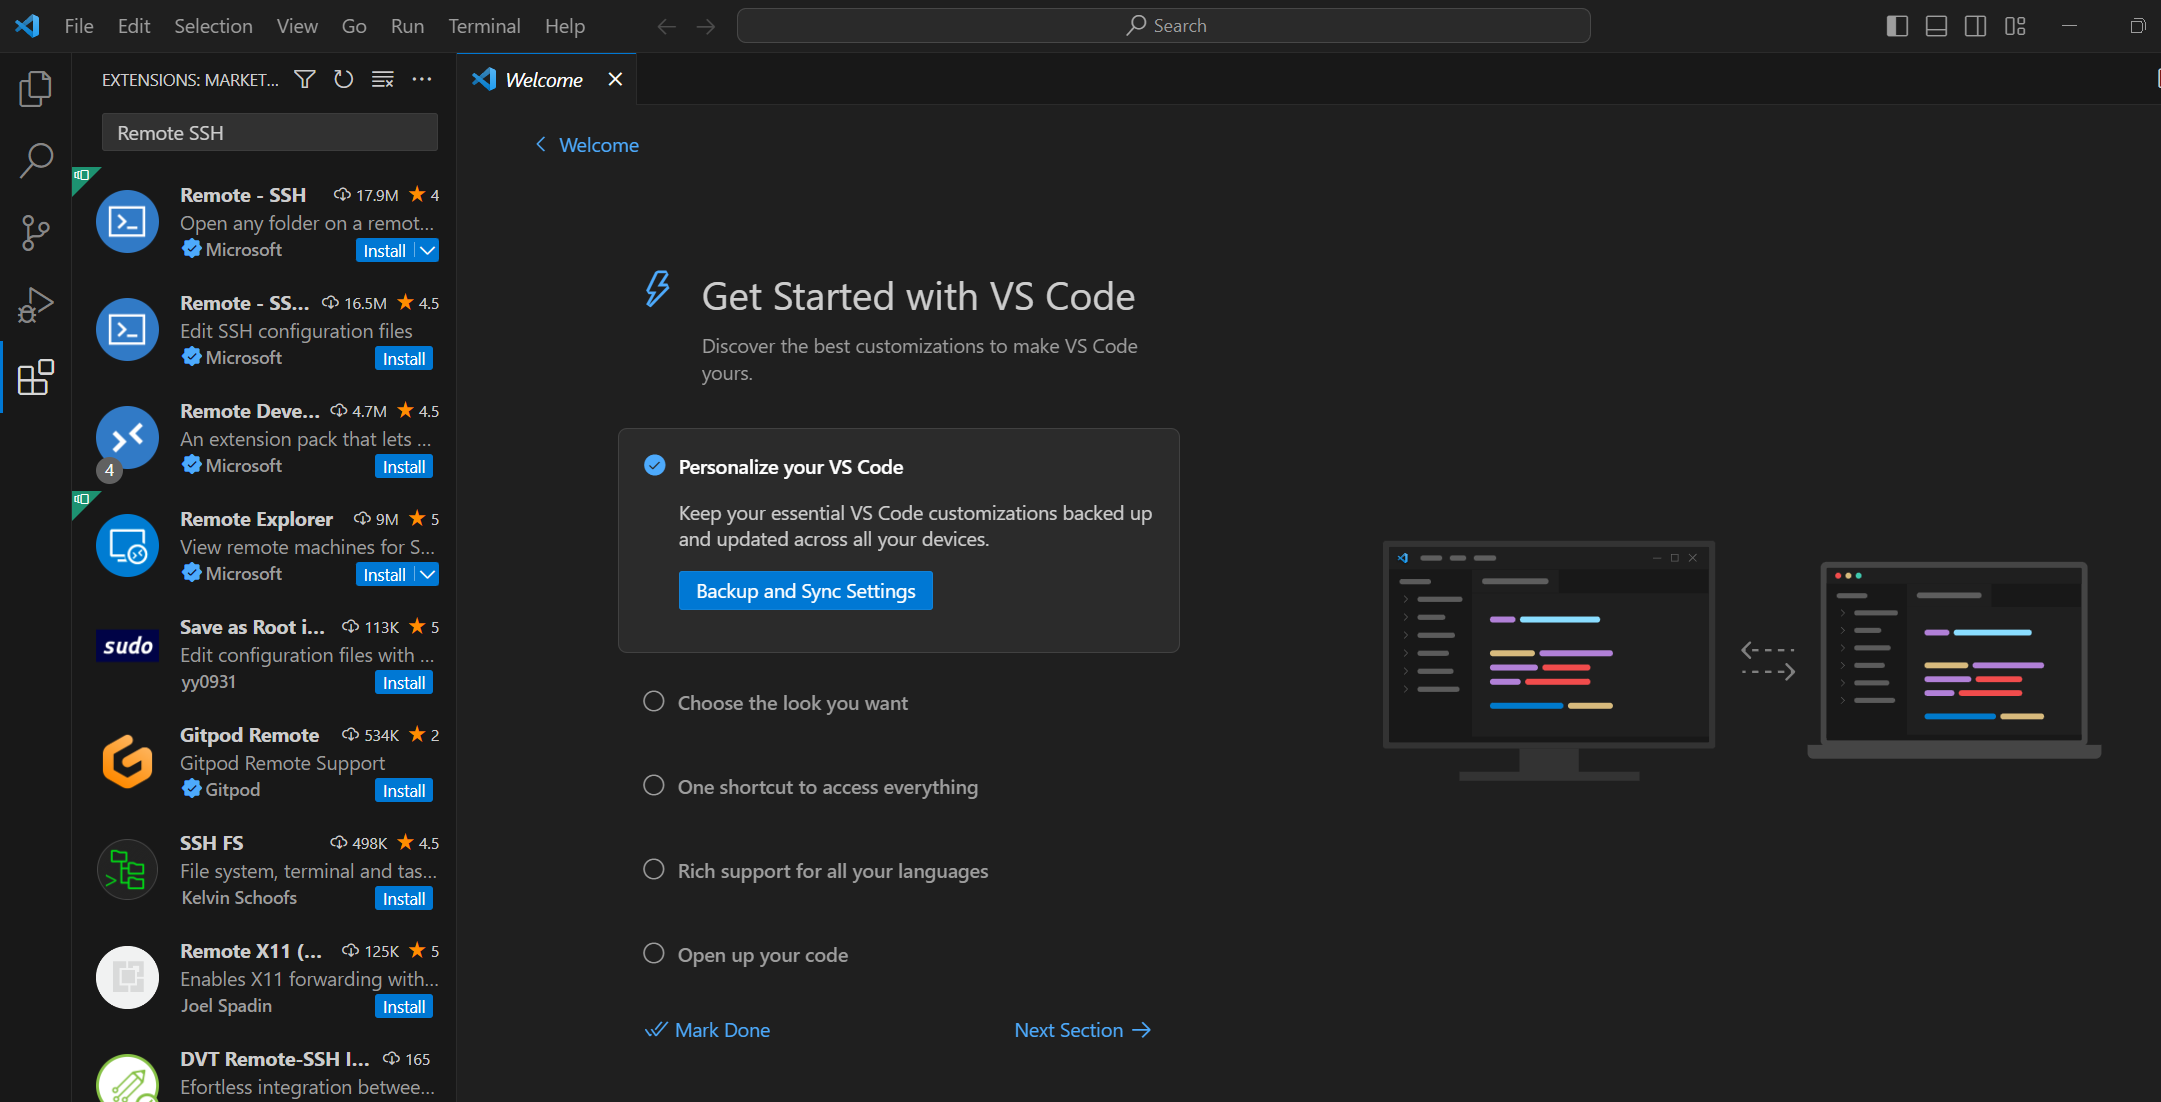Click the sync devices illustration
The width and height of the screenshot is (2161, 1102).
pyautogui.click(x=1741, y=660)
